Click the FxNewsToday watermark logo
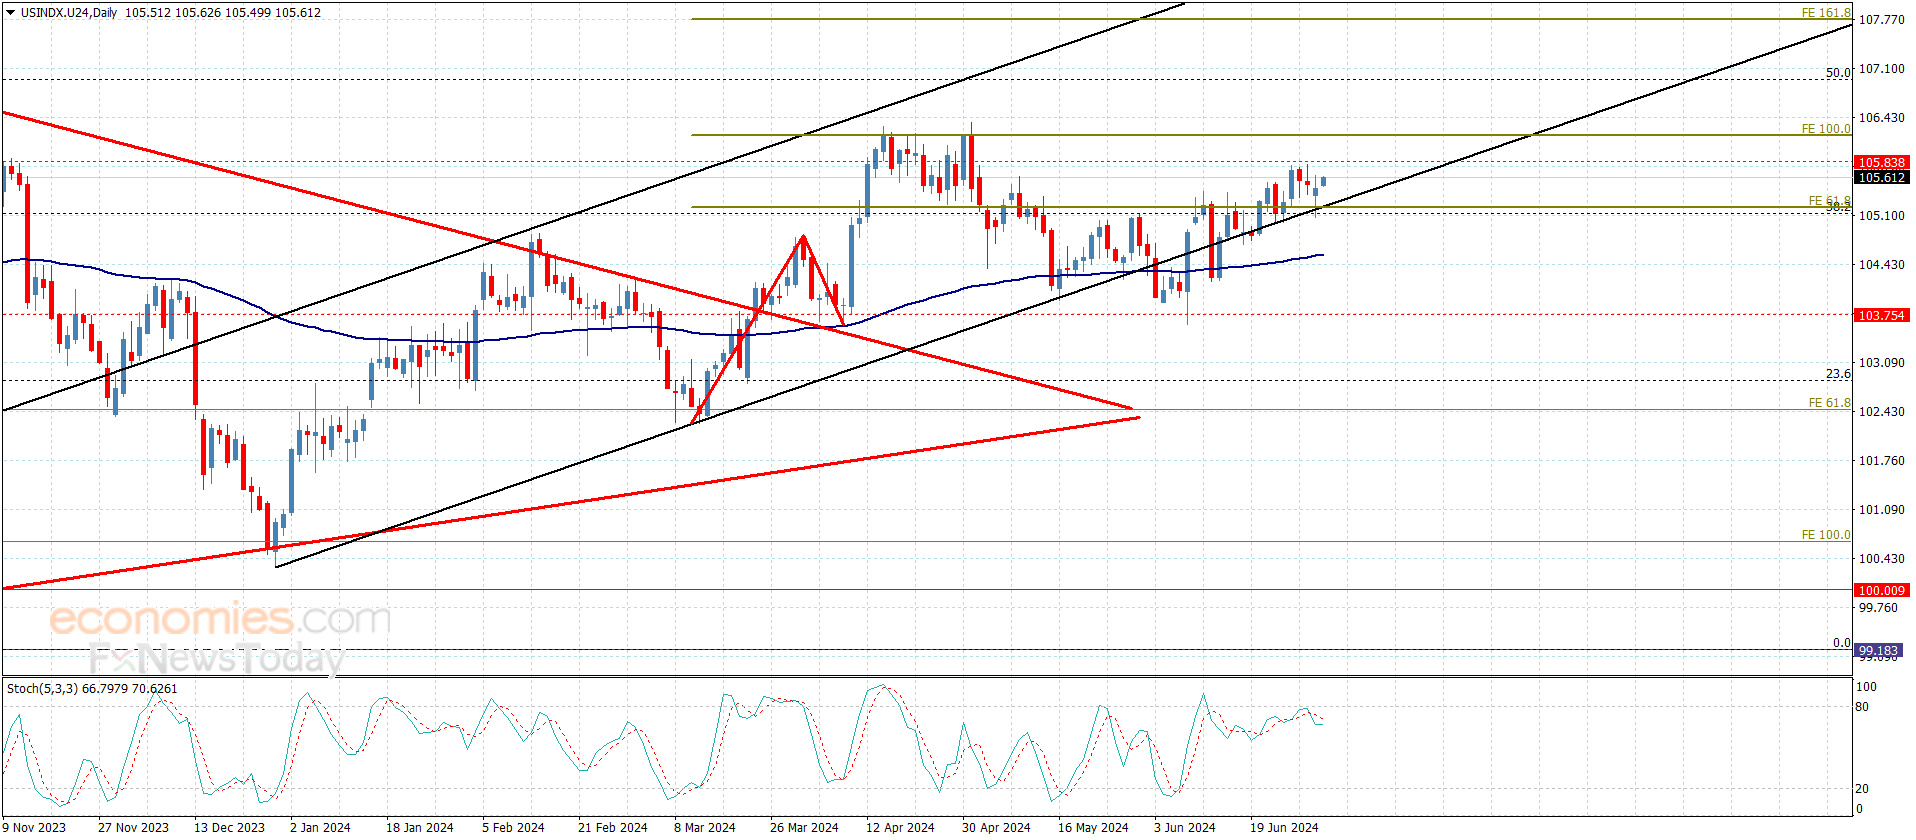 tap(216, 659)
